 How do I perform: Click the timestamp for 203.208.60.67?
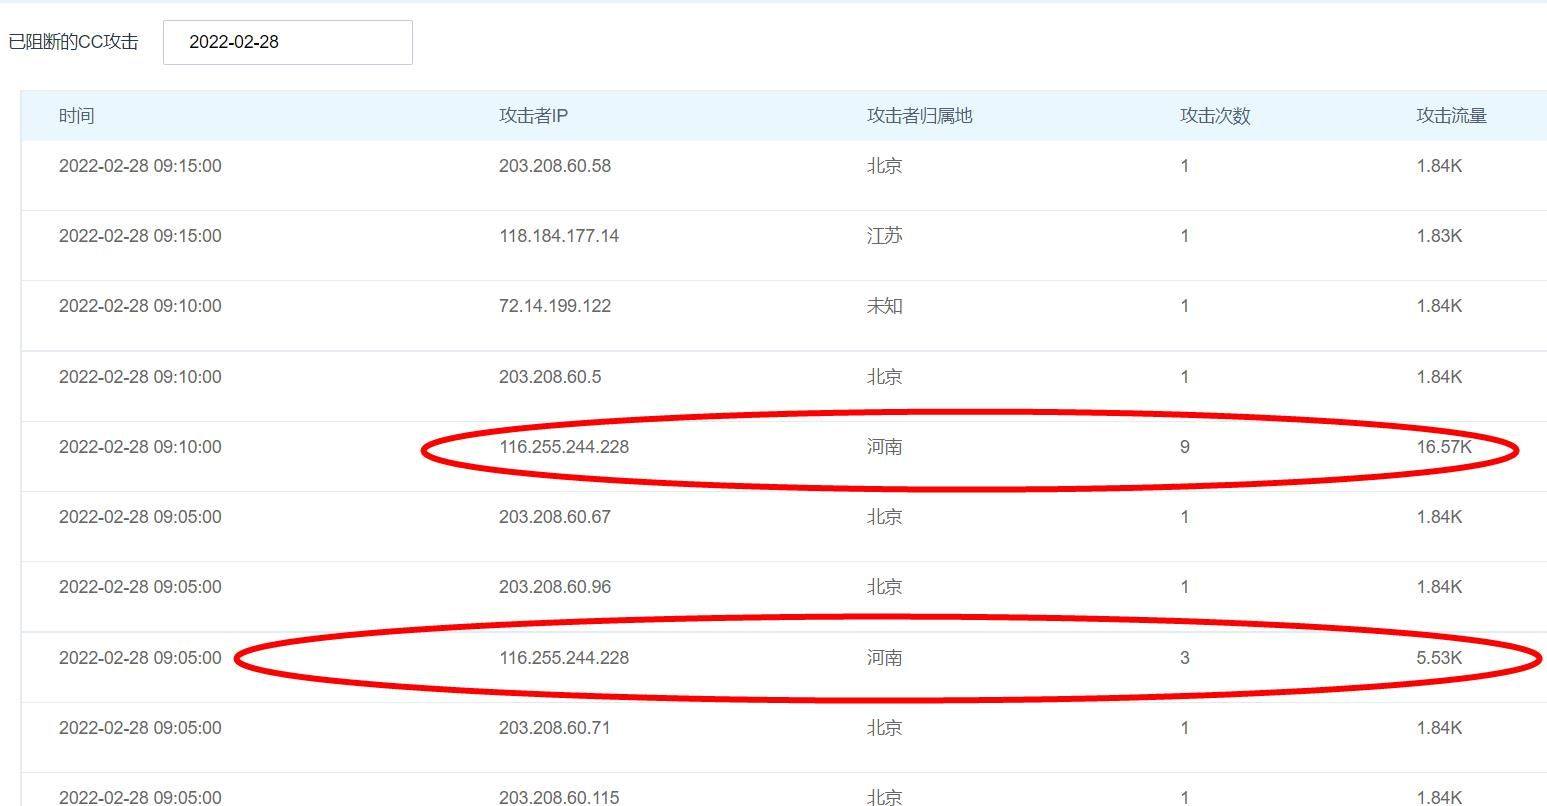(140, 517)
